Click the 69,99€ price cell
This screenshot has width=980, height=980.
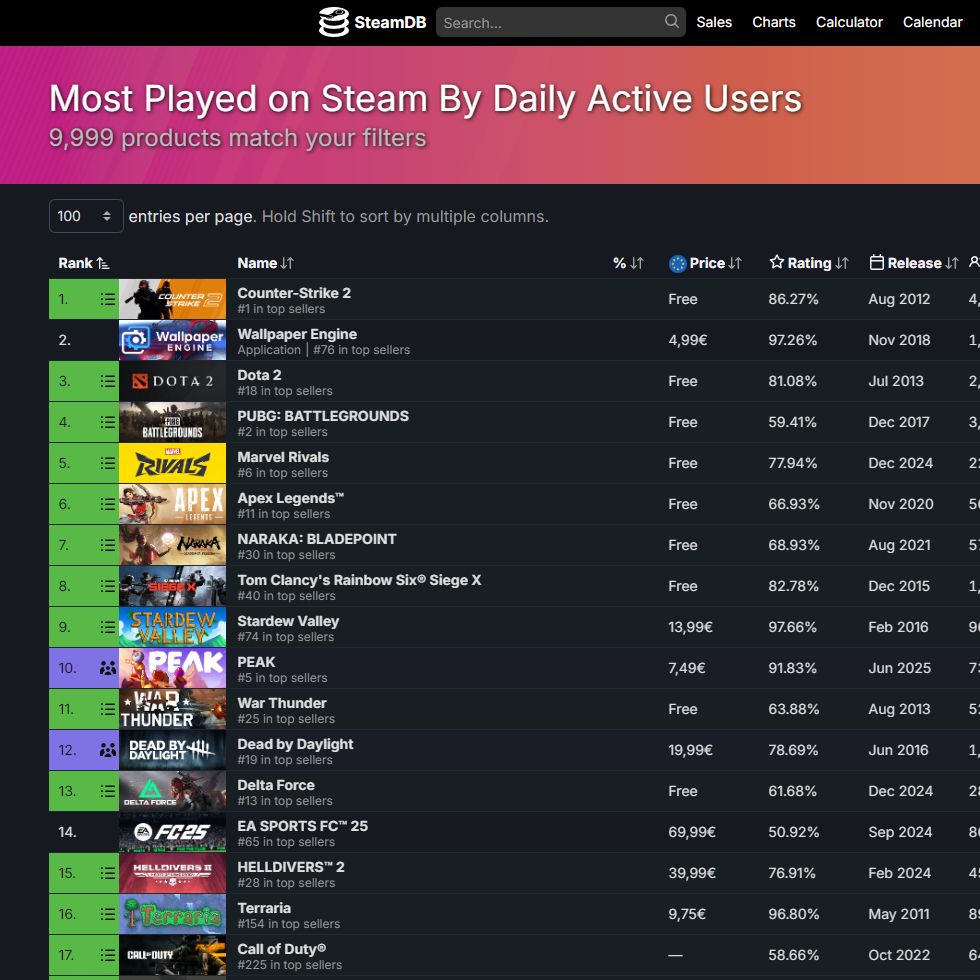pos(692,832)
